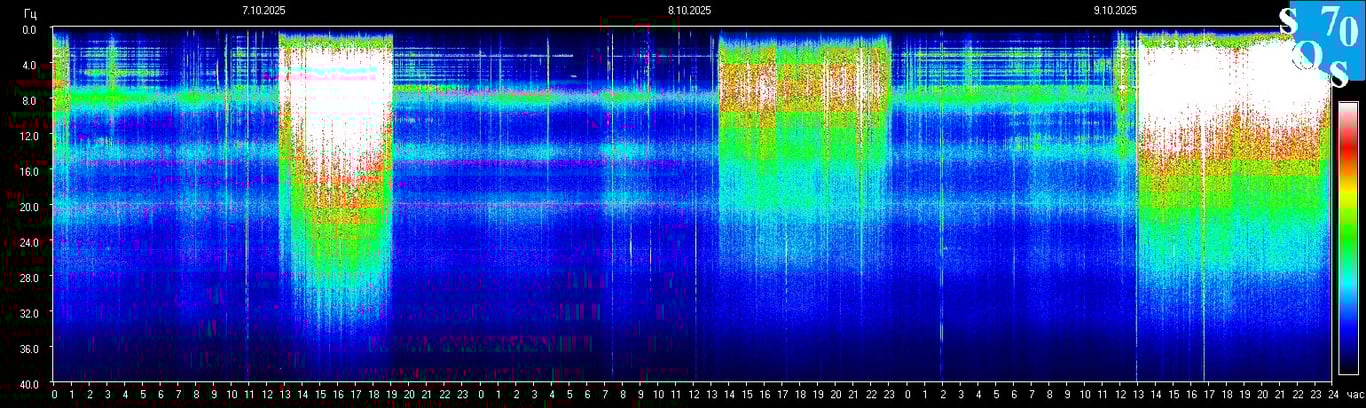Click the 8.0 Hz frequency tick label

[x=29, y=100]
